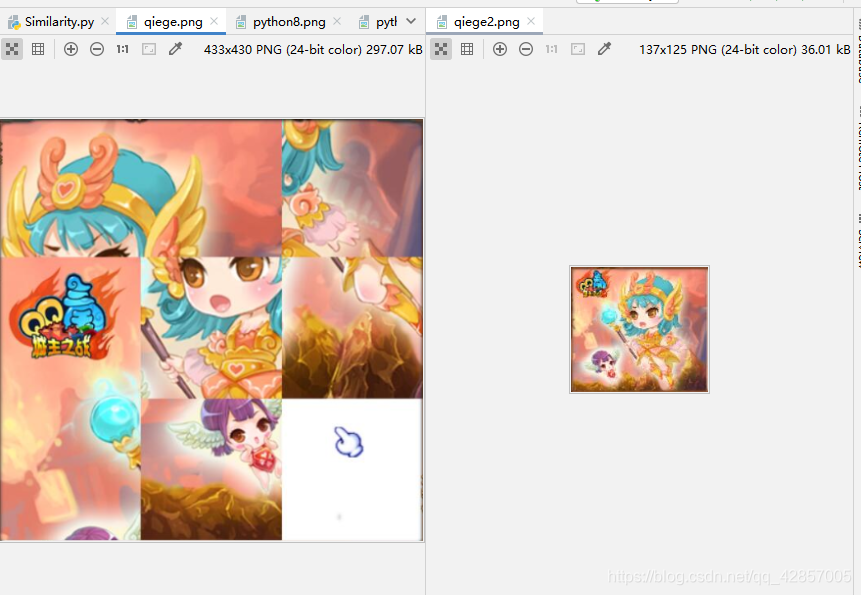Zoom in on qiege2.png image
The image size is (861, 595).
500,49
